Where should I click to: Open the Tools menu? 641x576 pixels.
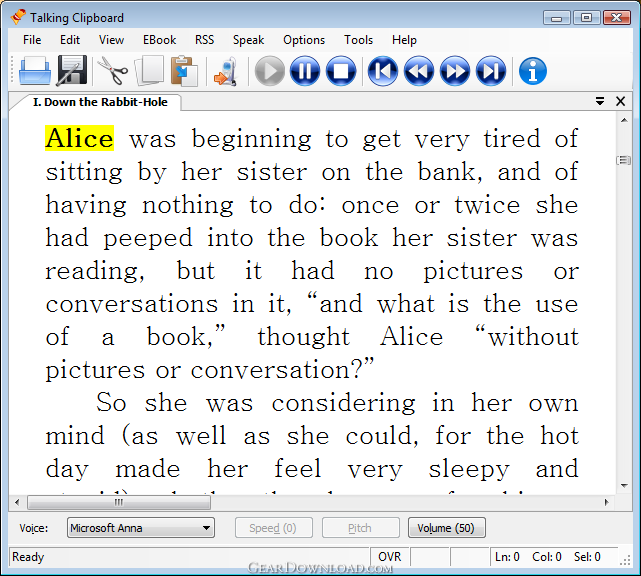(359, 40)
